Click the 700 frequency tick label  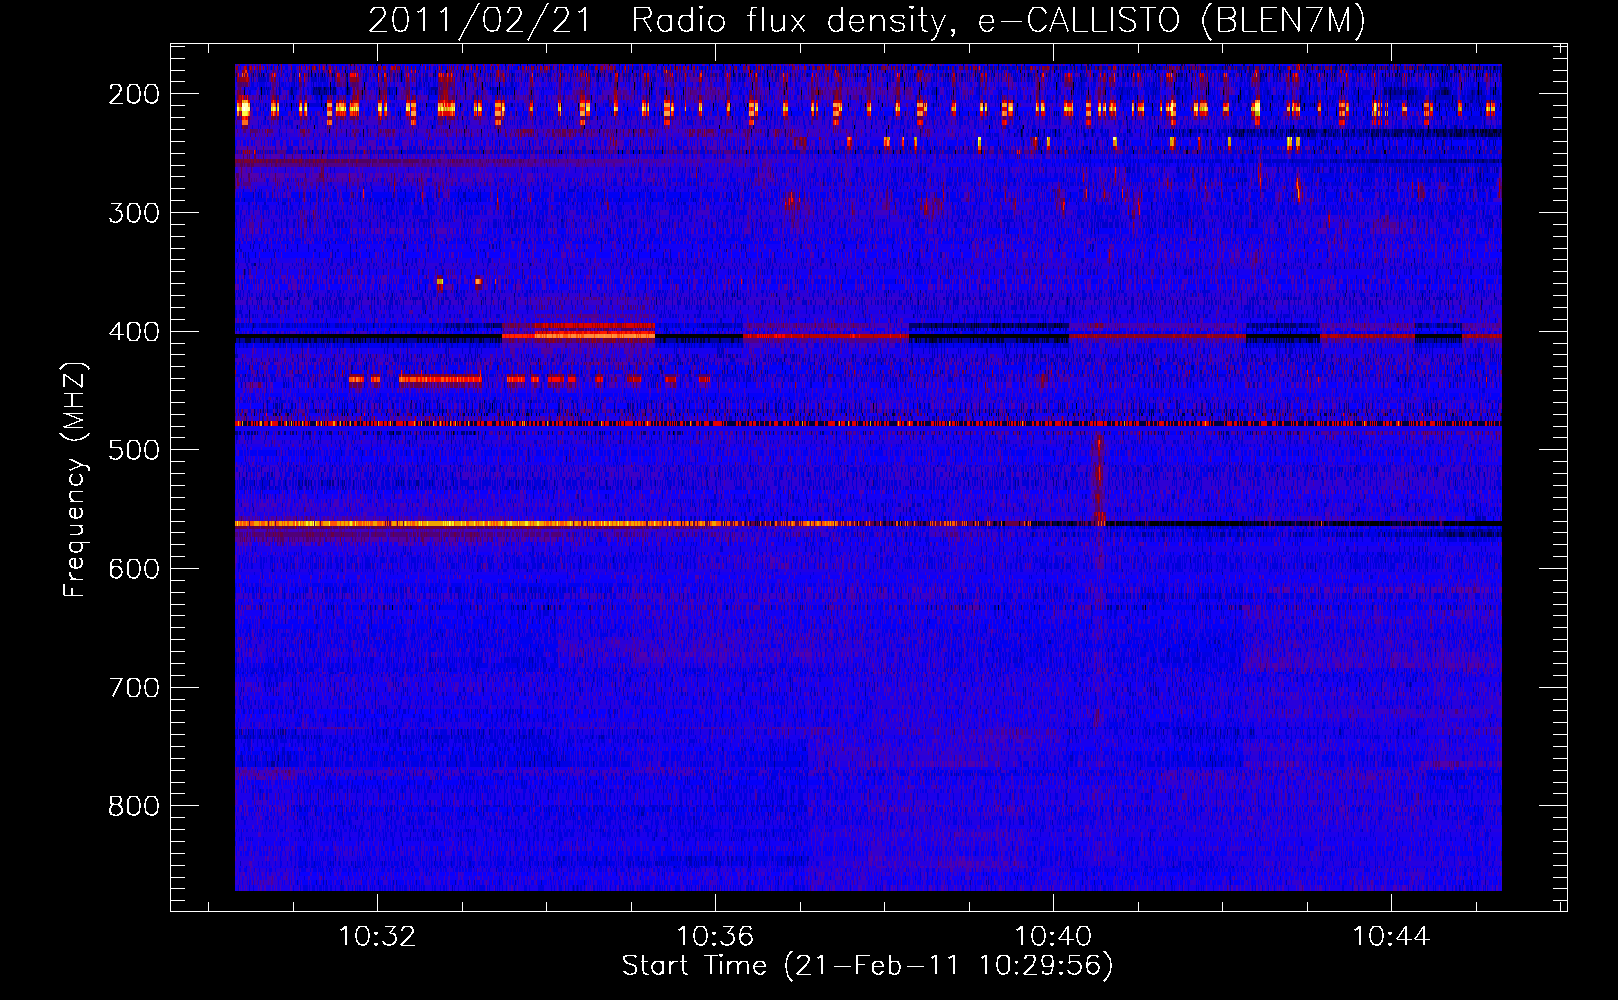pos(134,687)
